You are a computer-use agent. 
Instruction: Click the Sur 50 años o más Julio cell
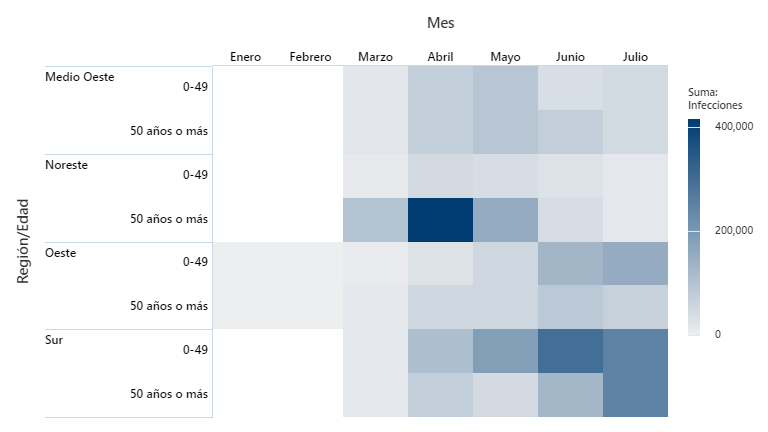[x=635, y=394]
